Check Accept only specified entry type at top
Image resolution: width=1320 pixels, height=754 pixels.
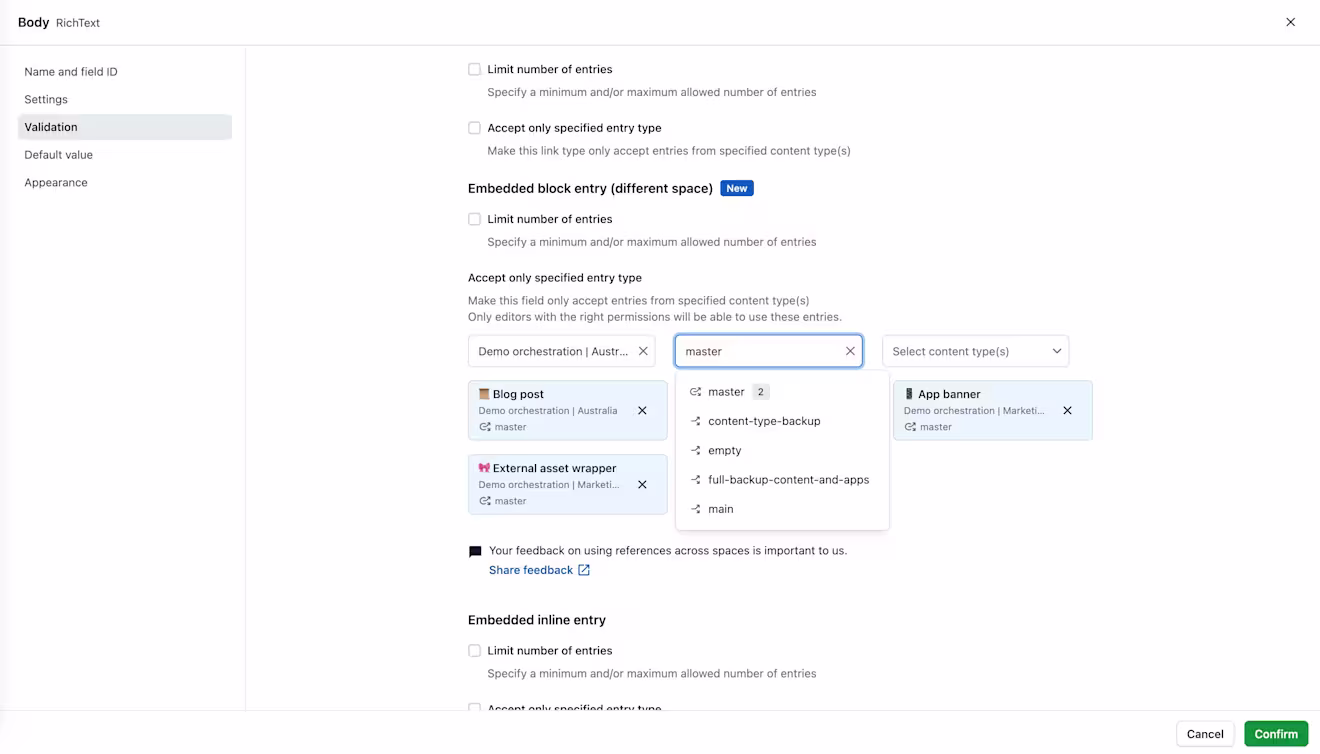click(x=474, y=128)
